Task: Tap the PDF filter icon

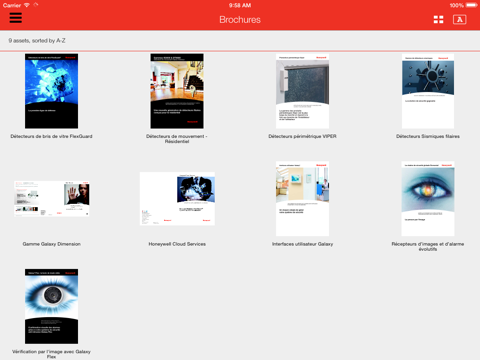Action: 459,20
